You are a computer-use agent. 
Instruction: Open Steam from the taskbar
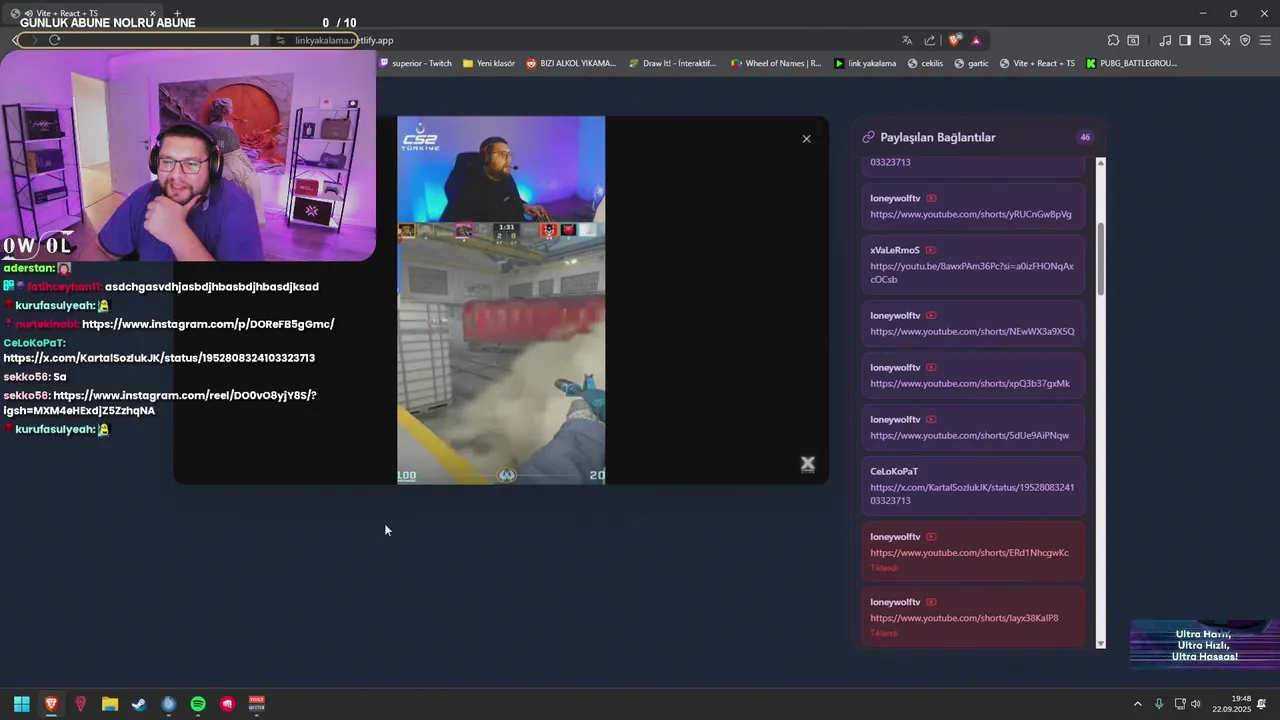139,704
